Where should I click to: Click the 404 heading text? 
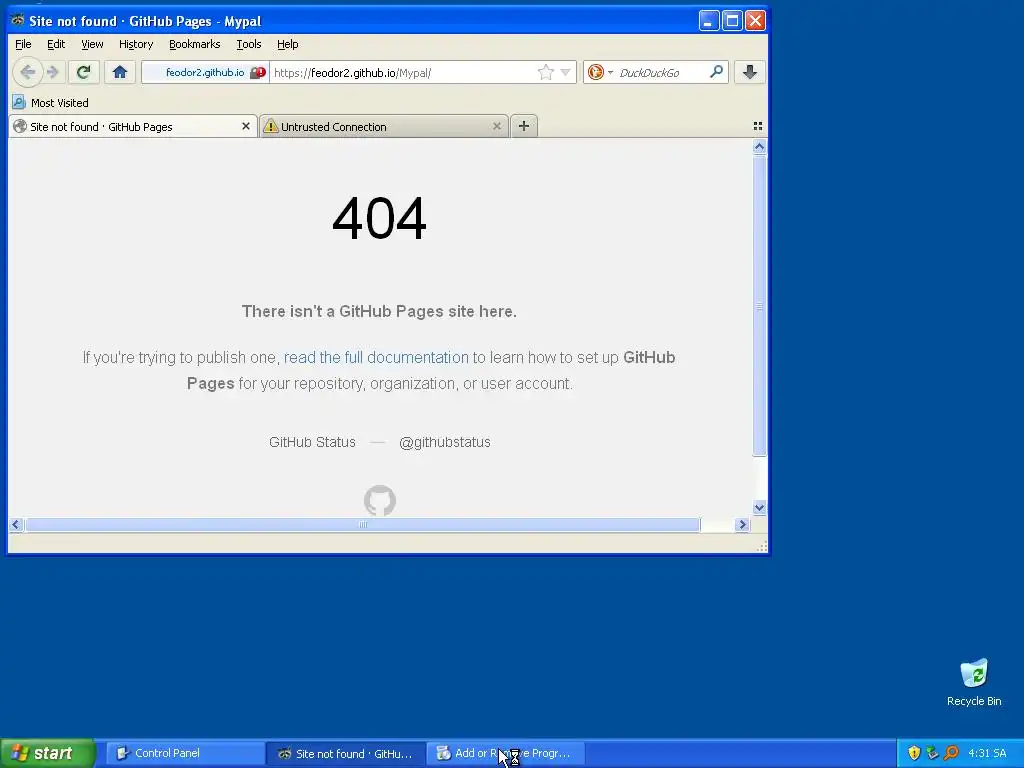[379, 218]
